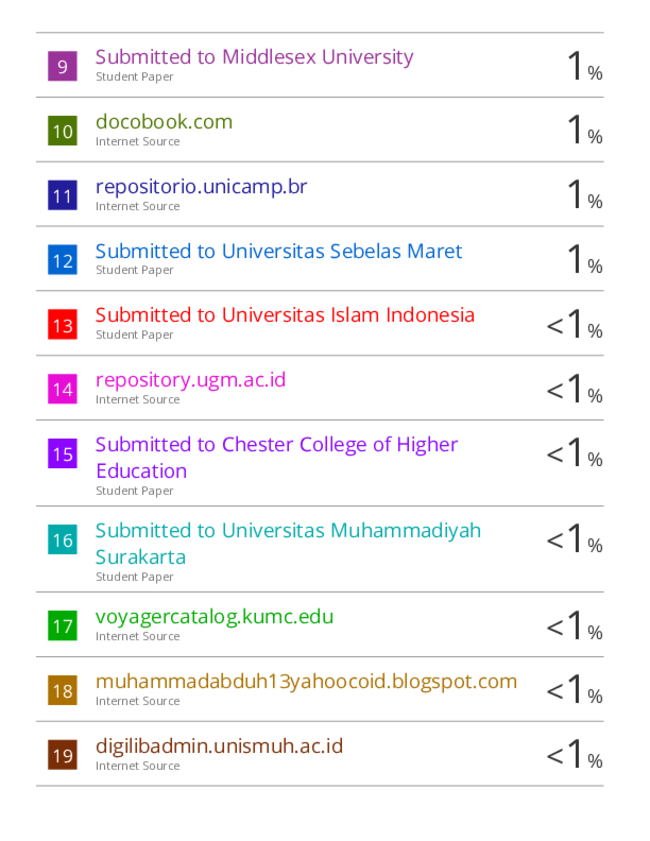Click the magenta number 14 source badge
Image resolution: width=650 pixels, height=841 pixels.
[x=62, y=389]
